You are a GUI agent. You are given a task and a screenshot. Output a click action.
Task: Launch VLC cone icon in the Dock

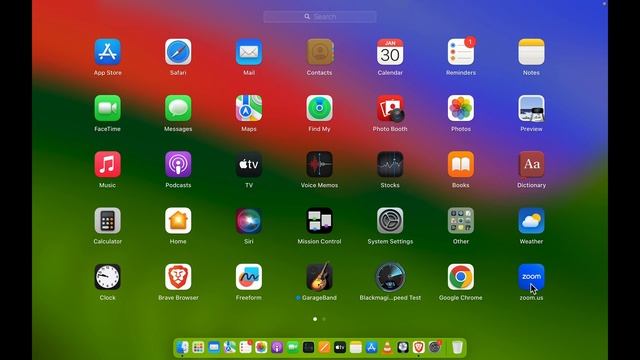387,347
